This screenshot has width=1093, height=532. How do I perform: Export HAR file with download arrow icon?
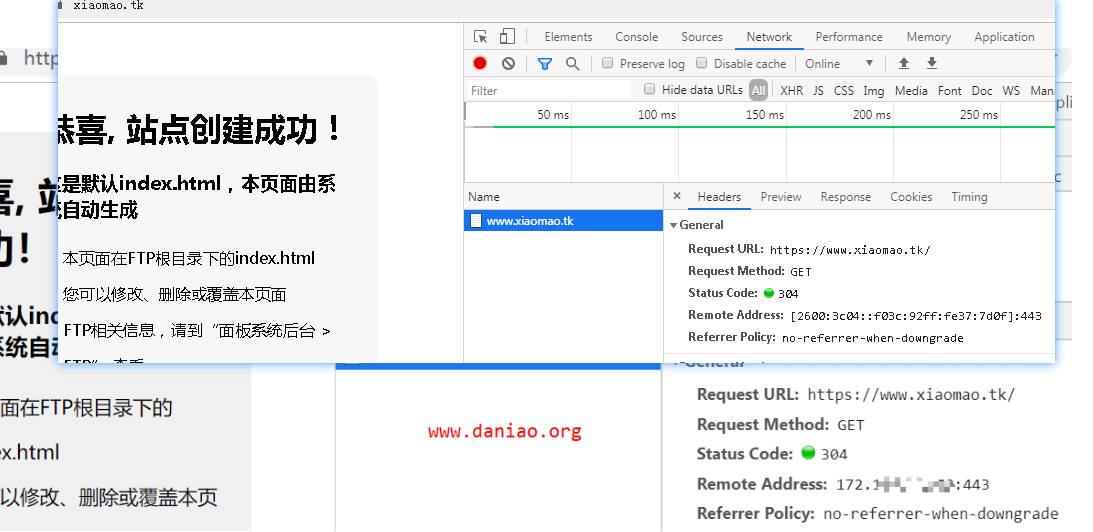(x=931, y=63)
